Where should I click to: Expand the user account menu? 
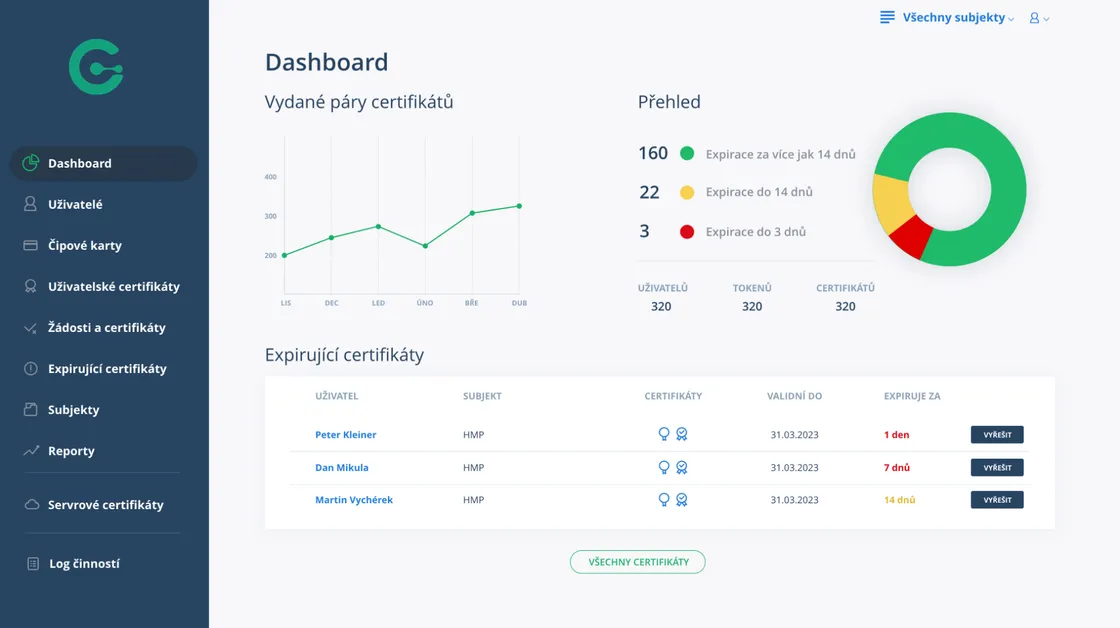point(1039,18)
